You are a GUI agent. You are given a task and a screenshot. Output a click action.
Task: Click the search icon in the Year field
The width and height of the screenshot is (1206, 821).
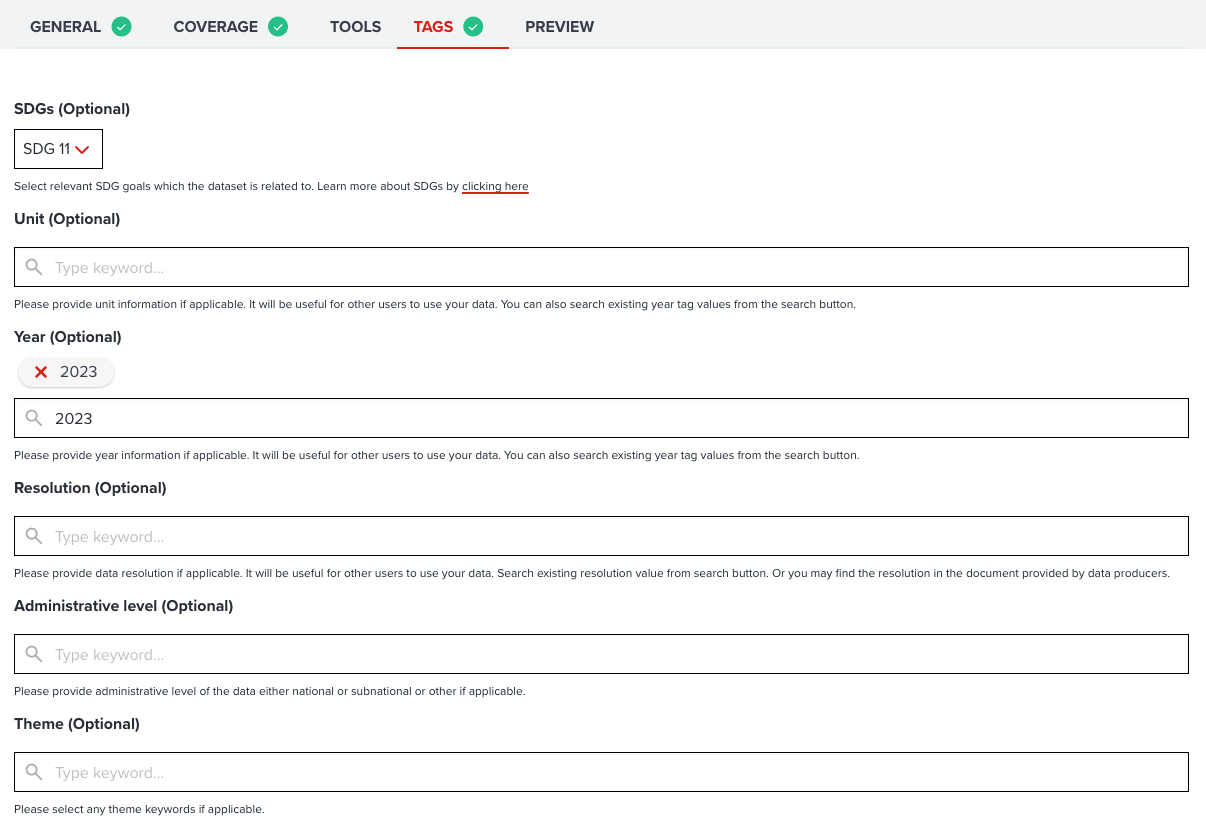point(34,418)
